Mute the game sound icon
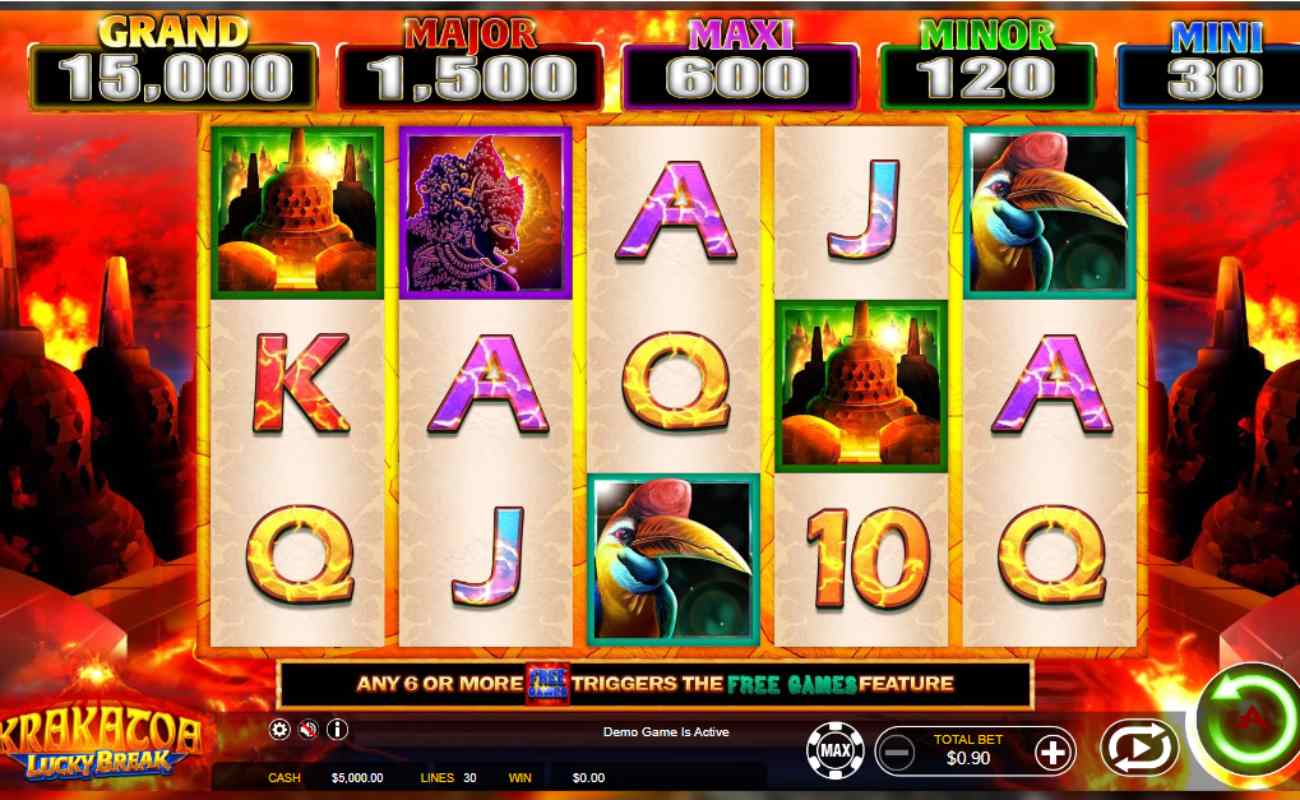The height and width of the screenshot is (800, 1300). click(x=308, y=730)
